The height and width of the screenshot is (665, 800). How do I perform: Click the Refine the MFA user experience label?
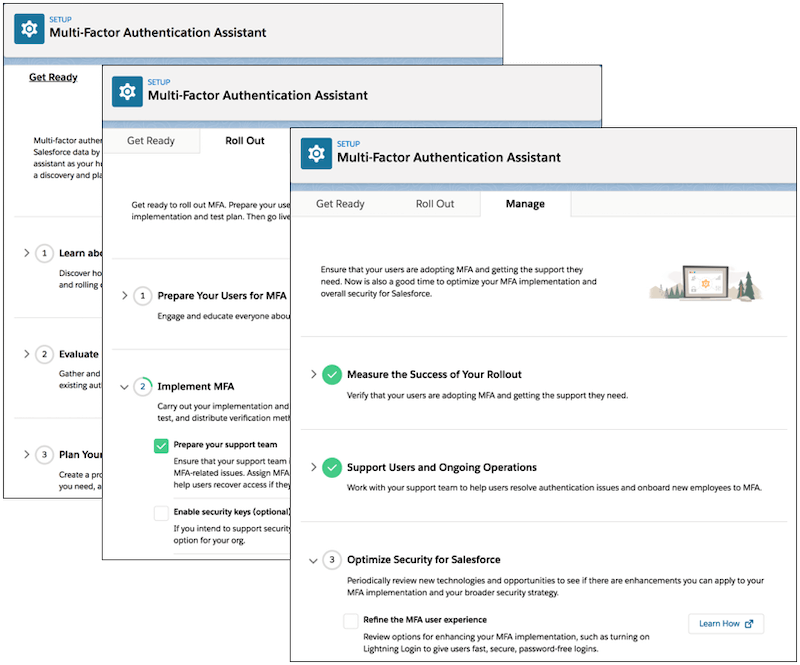(x=425, y=620)
